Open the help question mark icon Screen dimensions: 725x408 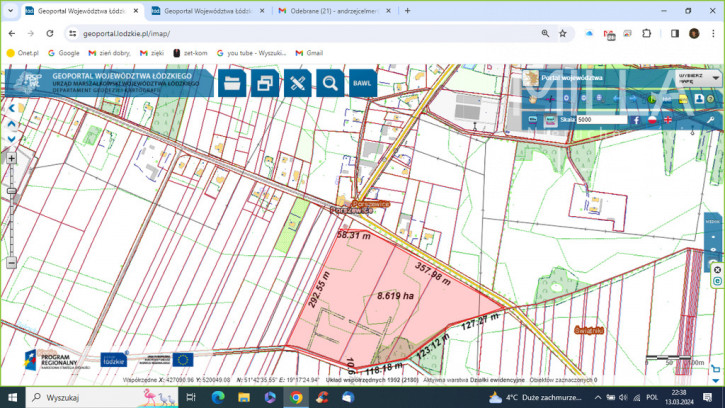711,99
